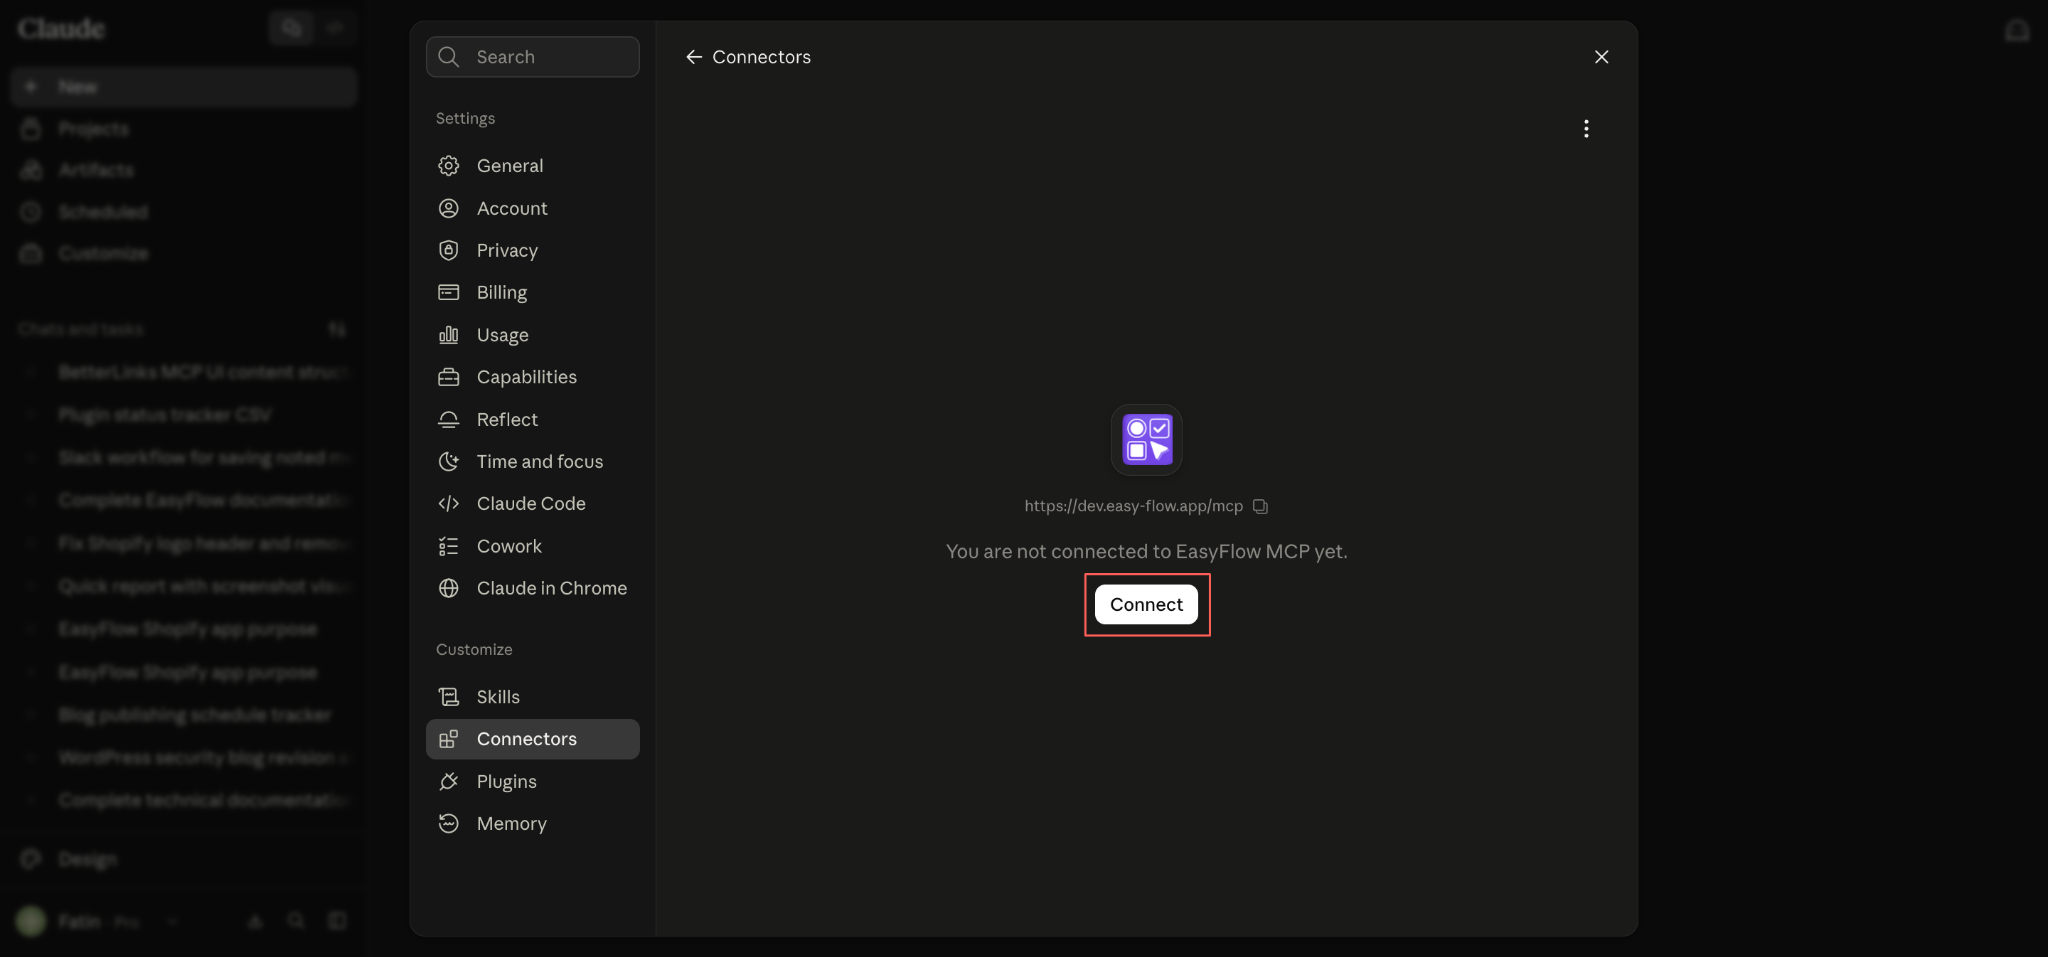Screen dimensions: 2048x957
Task: Open Billing settings
Action: tap(533, 292)
